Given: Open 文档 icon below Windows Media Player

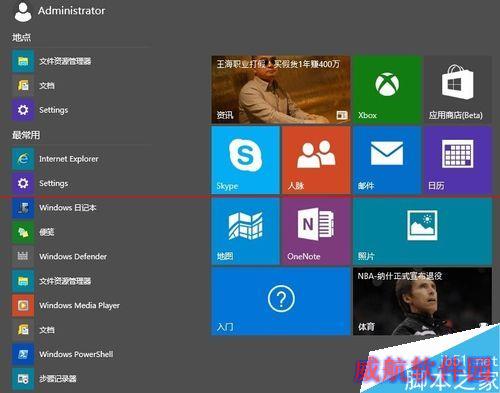Looking at the screenshot, I should [23, 330].
